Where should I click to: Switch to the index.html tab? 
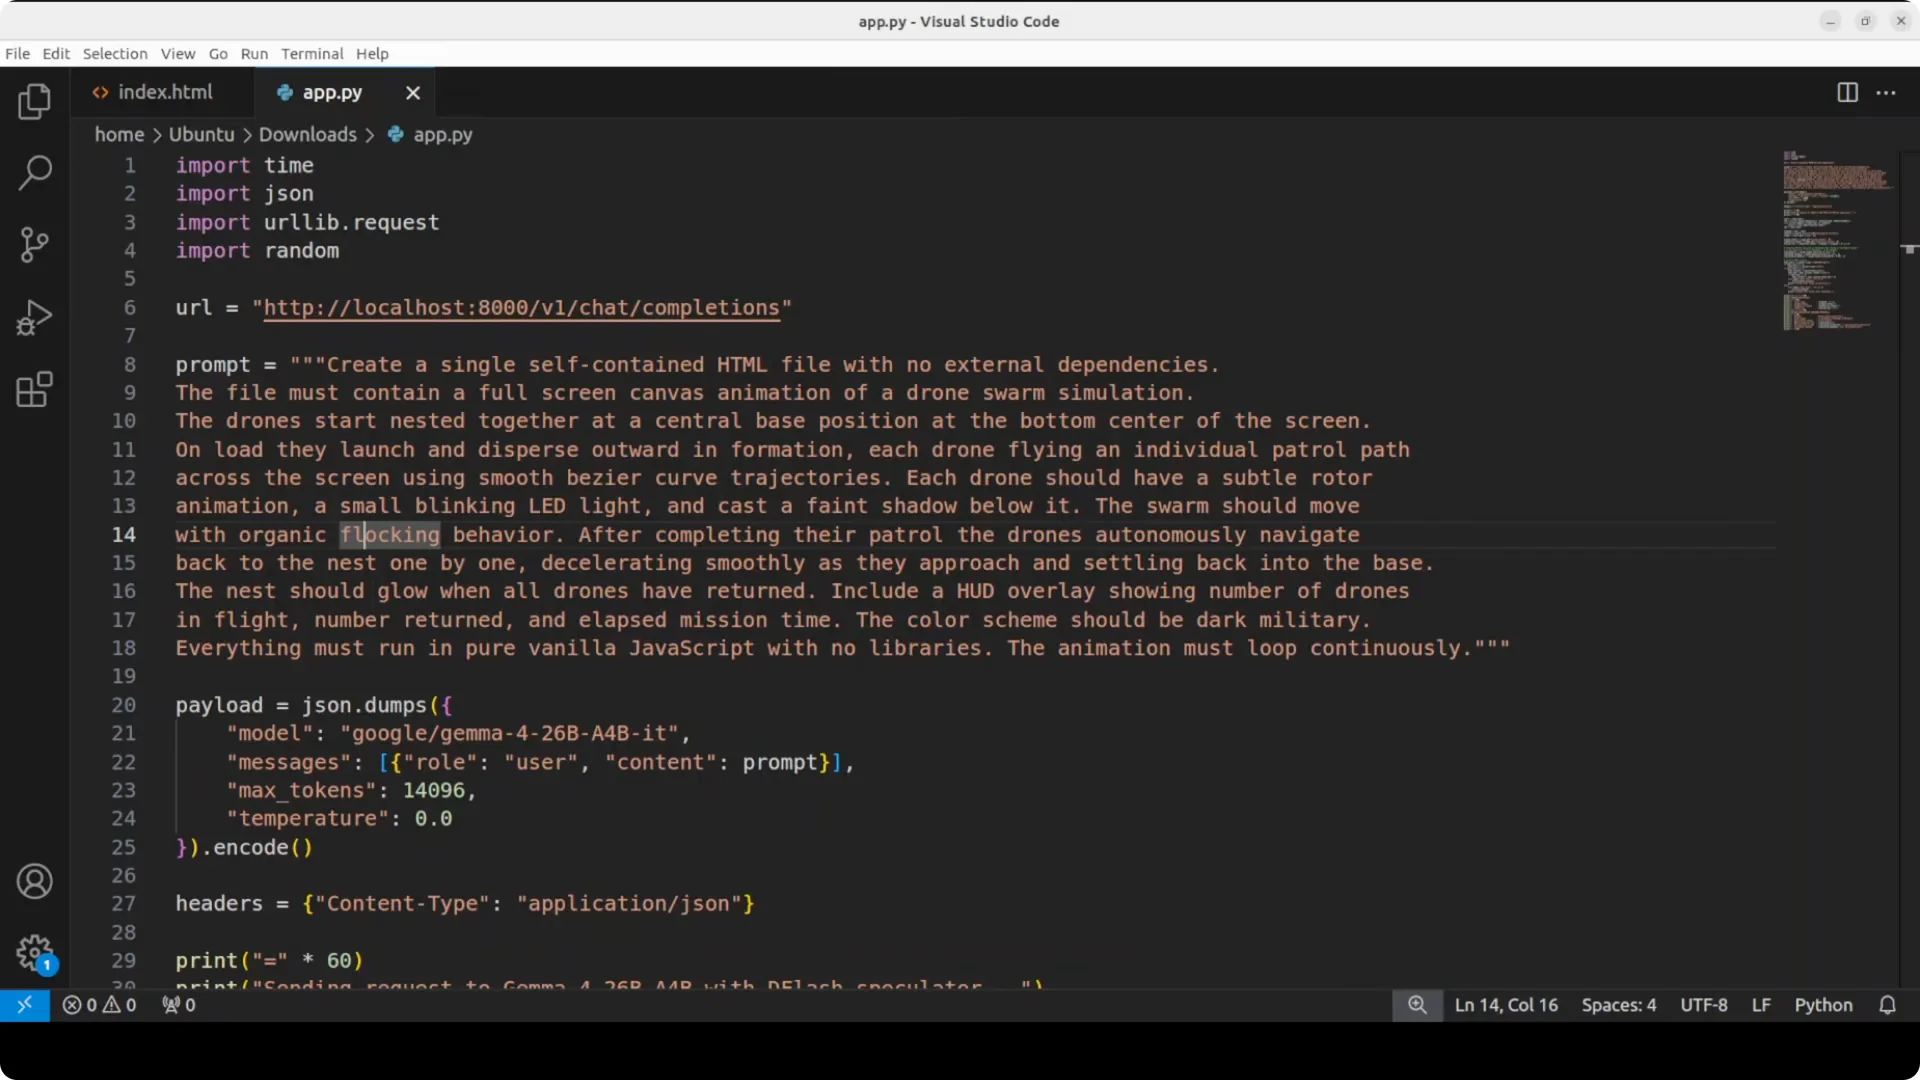(162, 92)
